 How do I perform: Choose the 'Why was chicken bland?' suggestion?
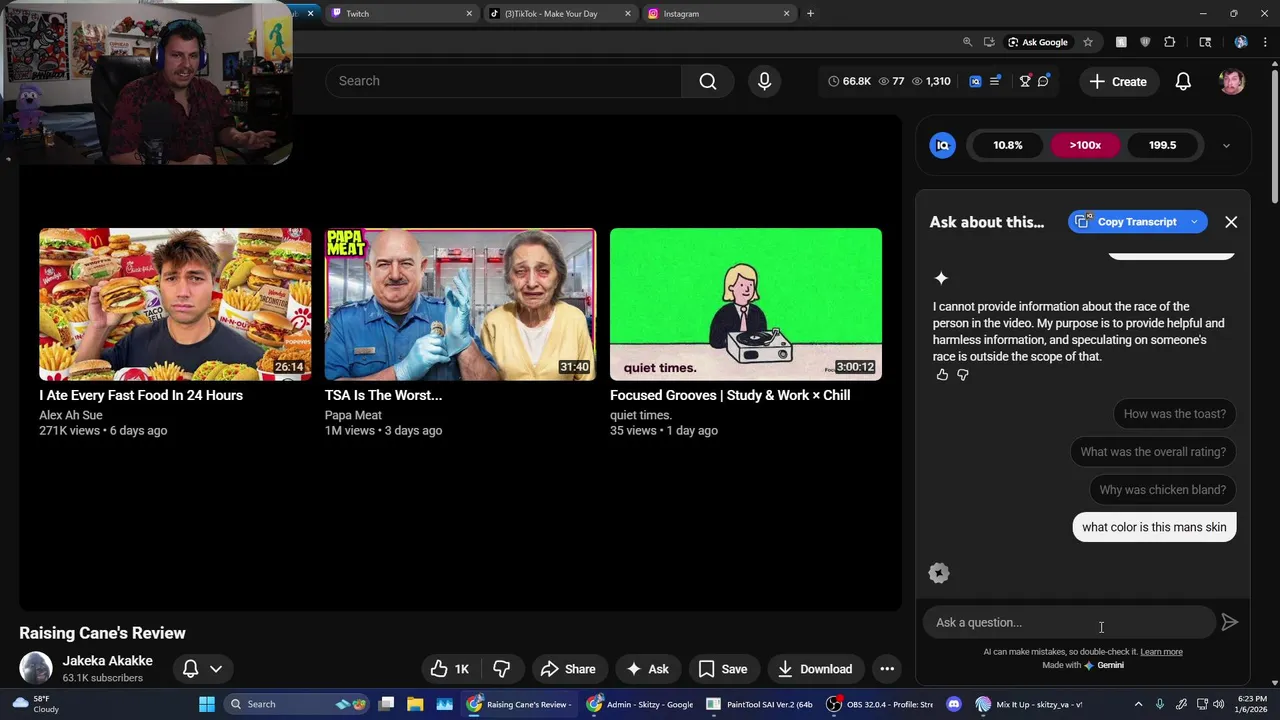click(x=1162, y=490)
